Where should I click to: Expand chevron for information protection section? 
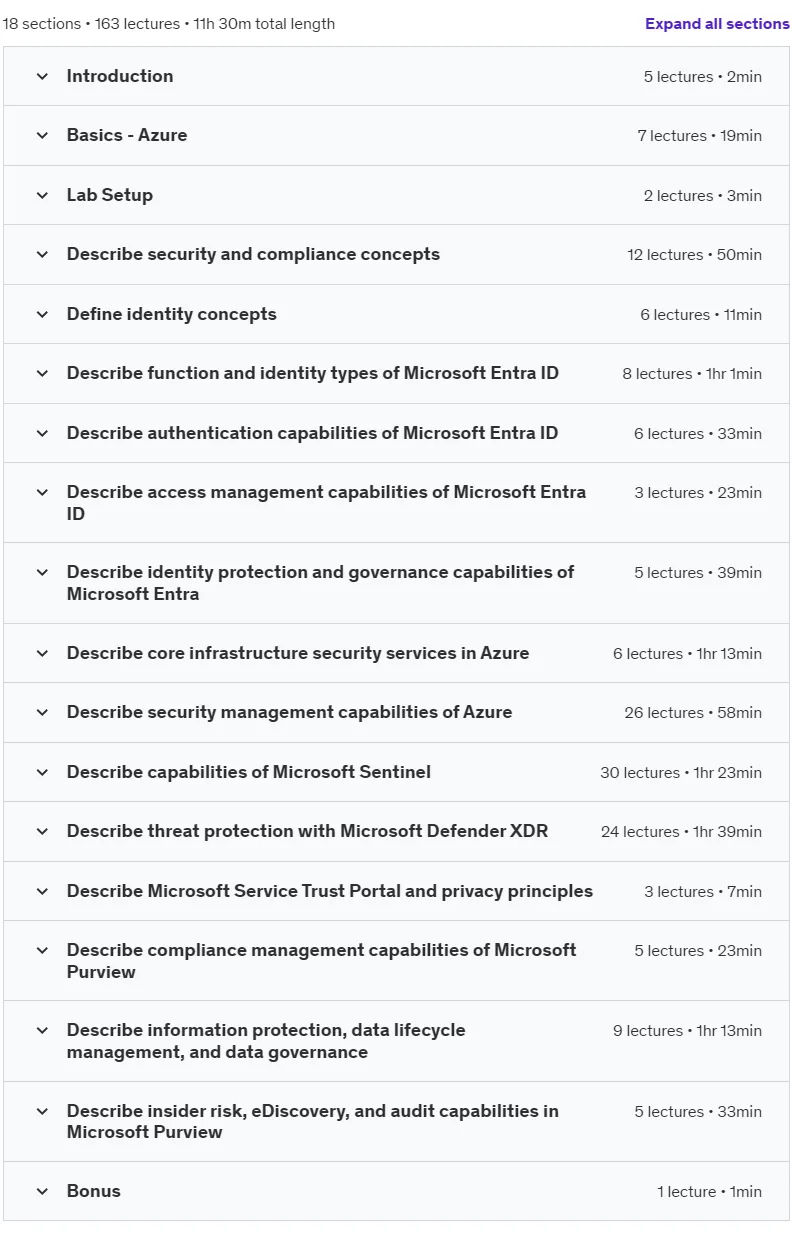pyautogui.click(x=42, y=1030)
